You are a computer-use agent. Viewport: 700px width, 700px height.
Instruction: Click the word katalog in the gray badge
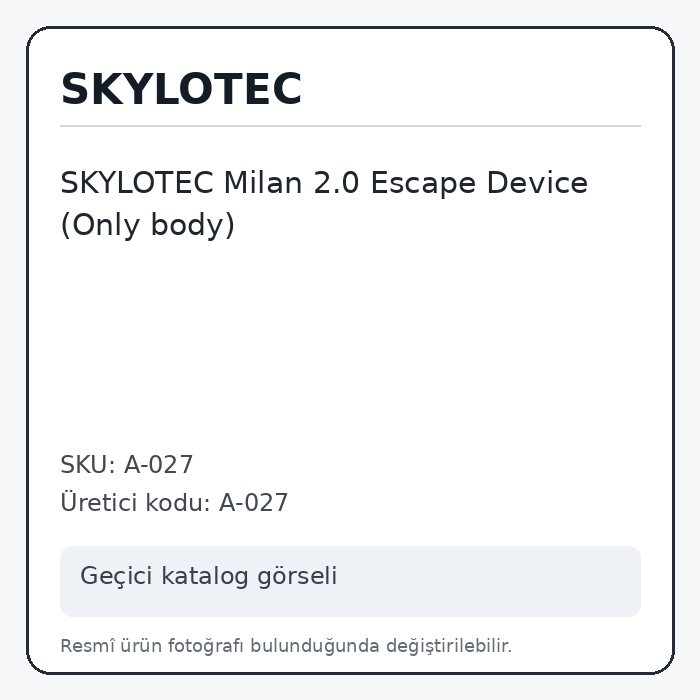(x=204, y=576)
